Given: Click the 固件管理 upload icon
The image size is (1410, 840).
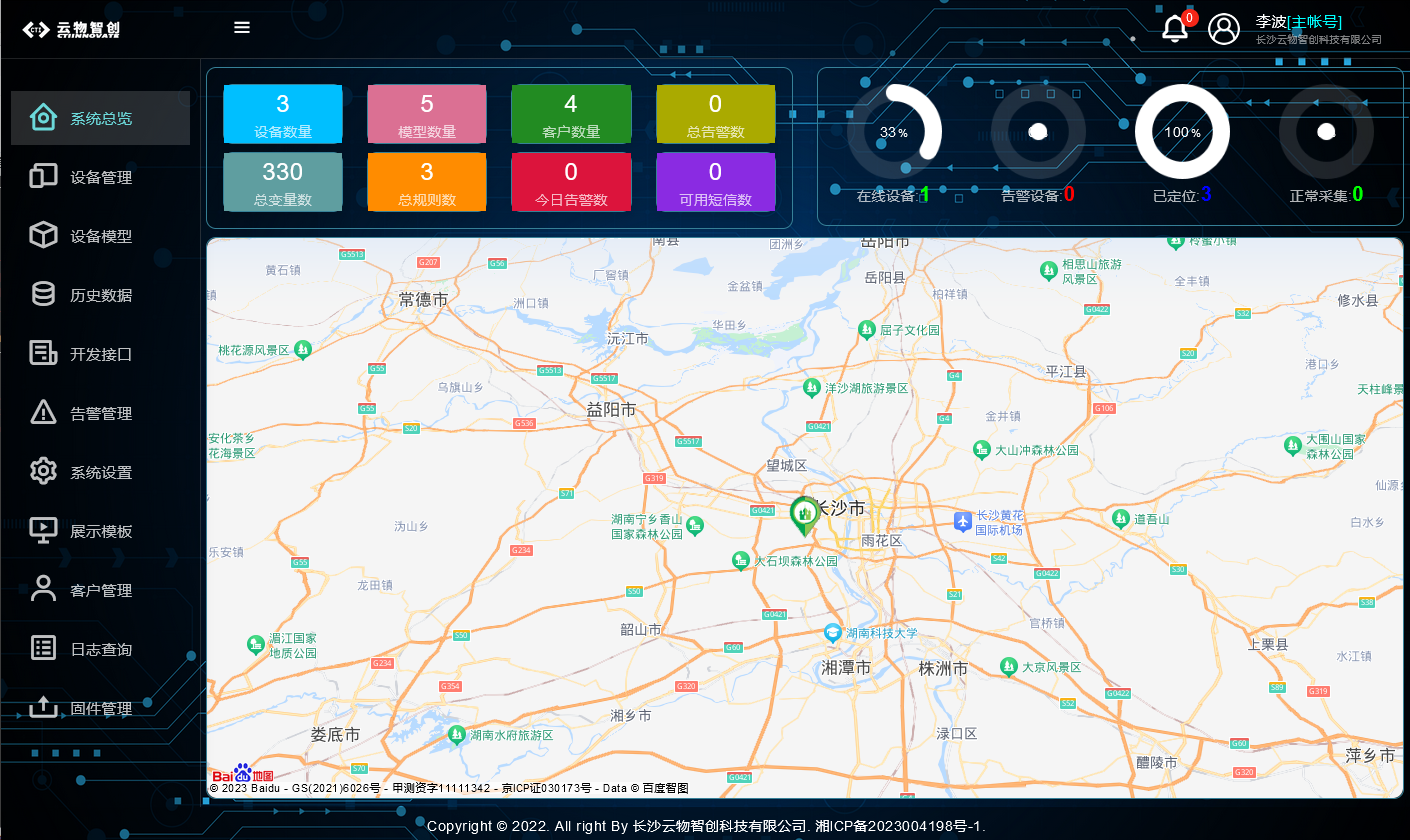Looking at the screenshot, I should point(43,708).
